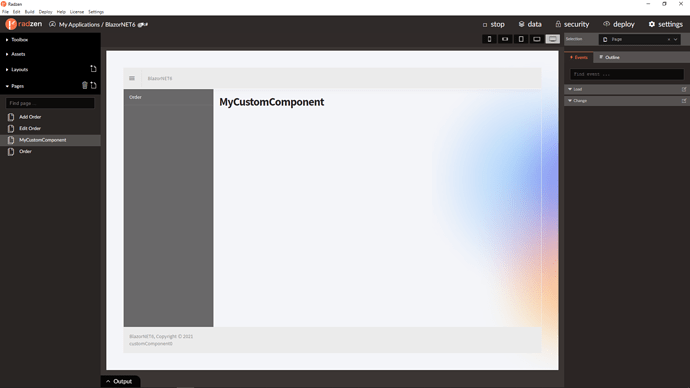Select the phone landscape preview icon
Image resolution: width=690 pixels, height=388 pixels.
pyautogui.click(x=505, y=39)
